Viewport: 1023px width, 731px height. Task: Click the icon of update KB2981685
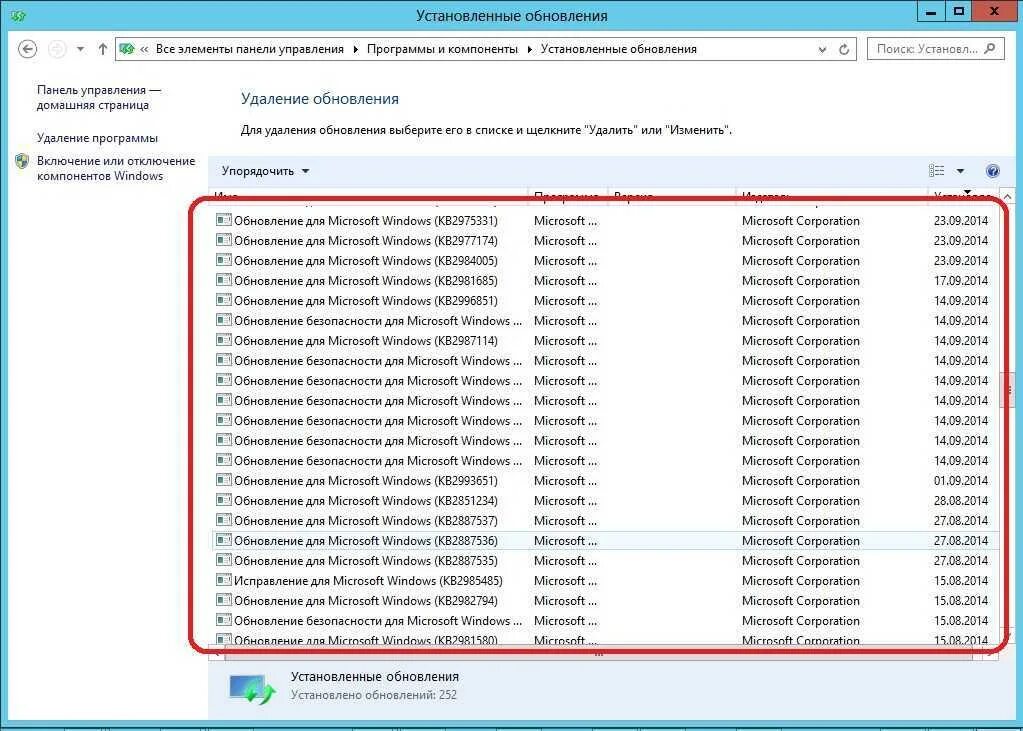[x=224, y=280]
